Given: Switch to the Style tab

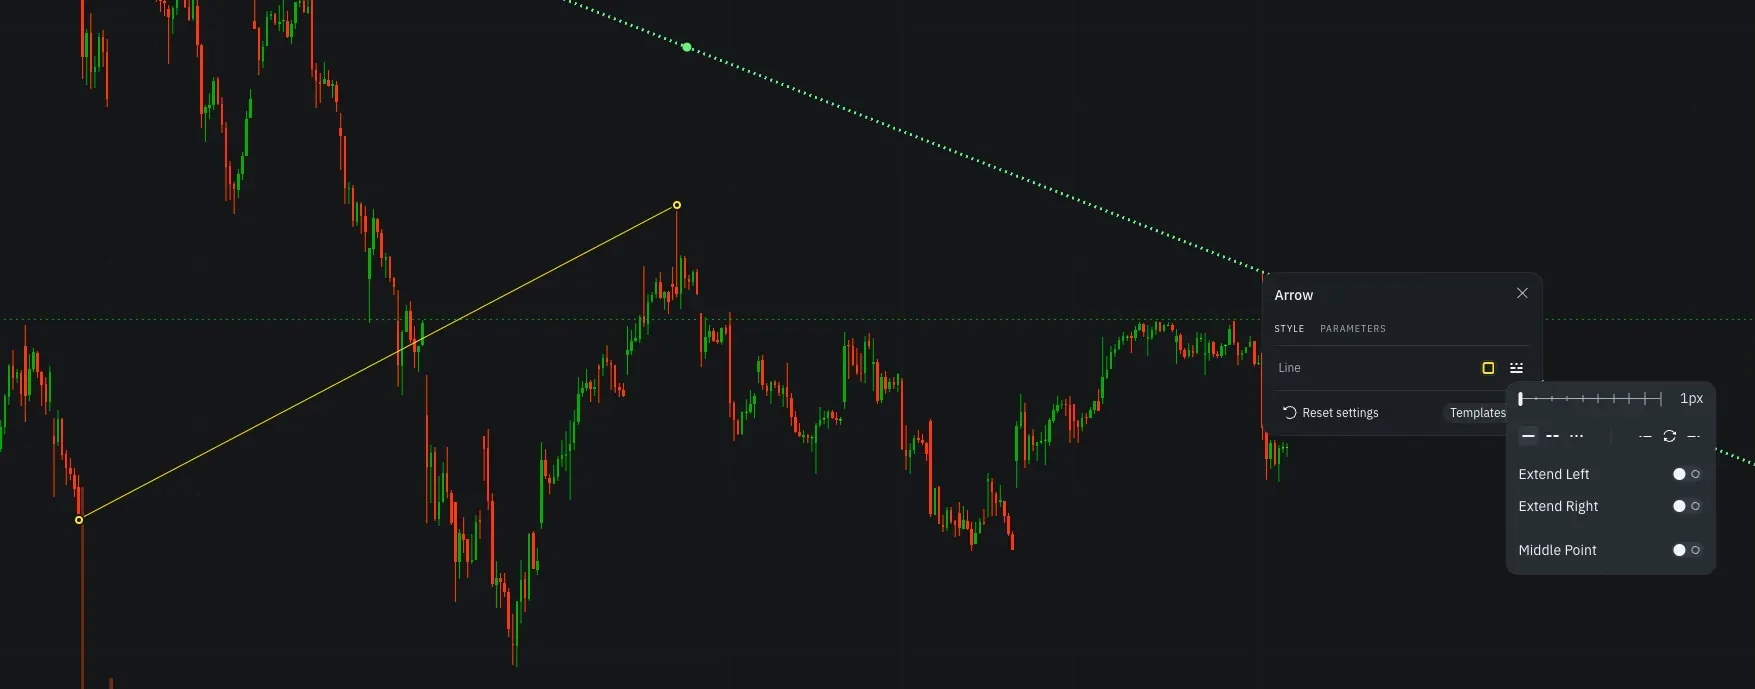Looking at the screenshot, I should [1289, 328].
